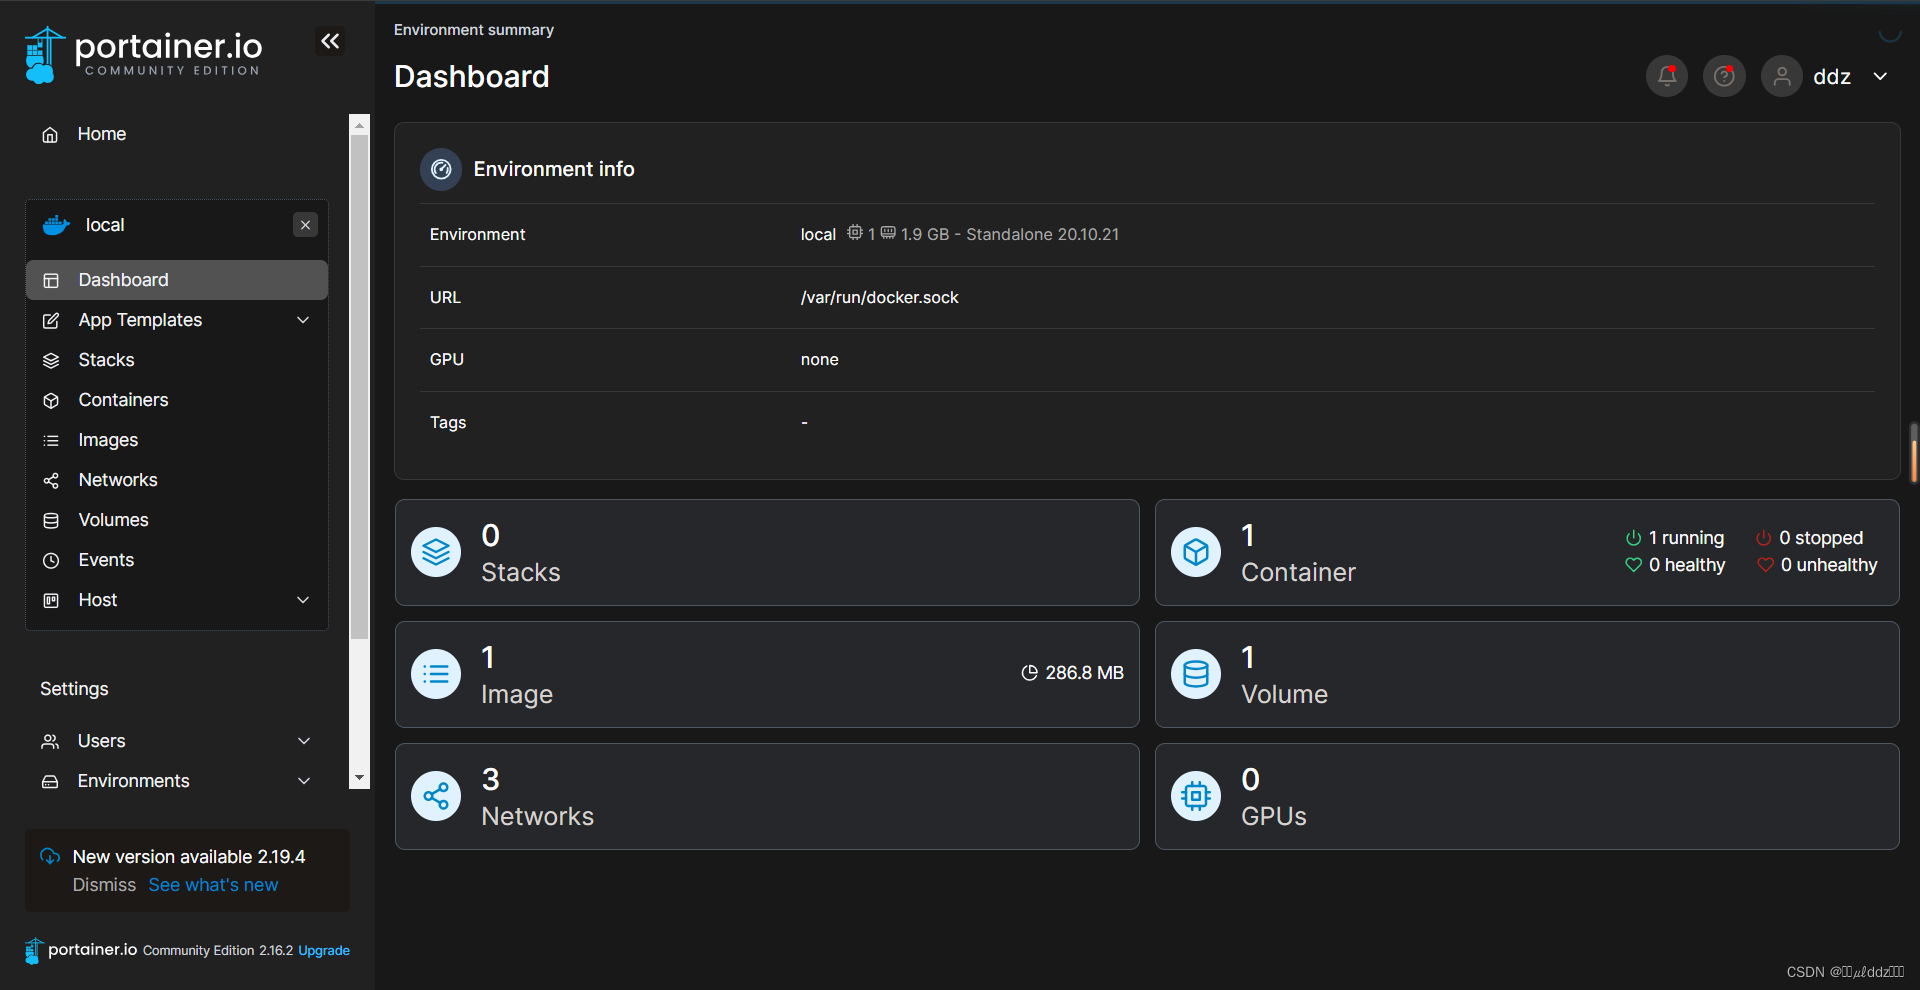The width and height of the screenshot is (1920, 990).
Task: Dismiss the new version notice
Action: pos(104,885)
